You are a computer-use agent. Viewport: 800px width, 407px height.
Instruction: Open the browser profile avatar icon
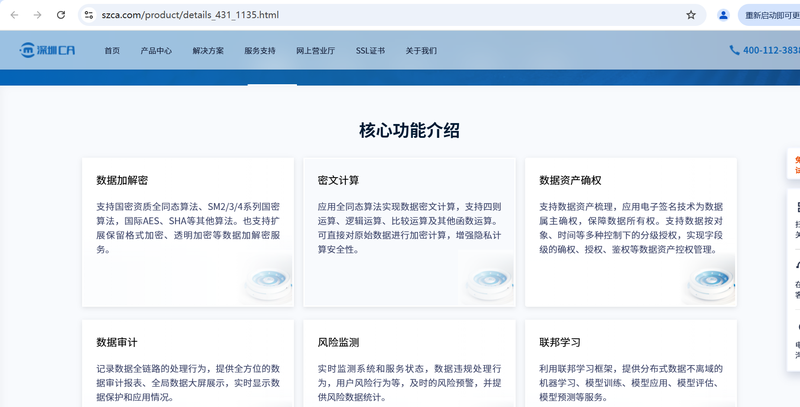click(x=723, y=15)
